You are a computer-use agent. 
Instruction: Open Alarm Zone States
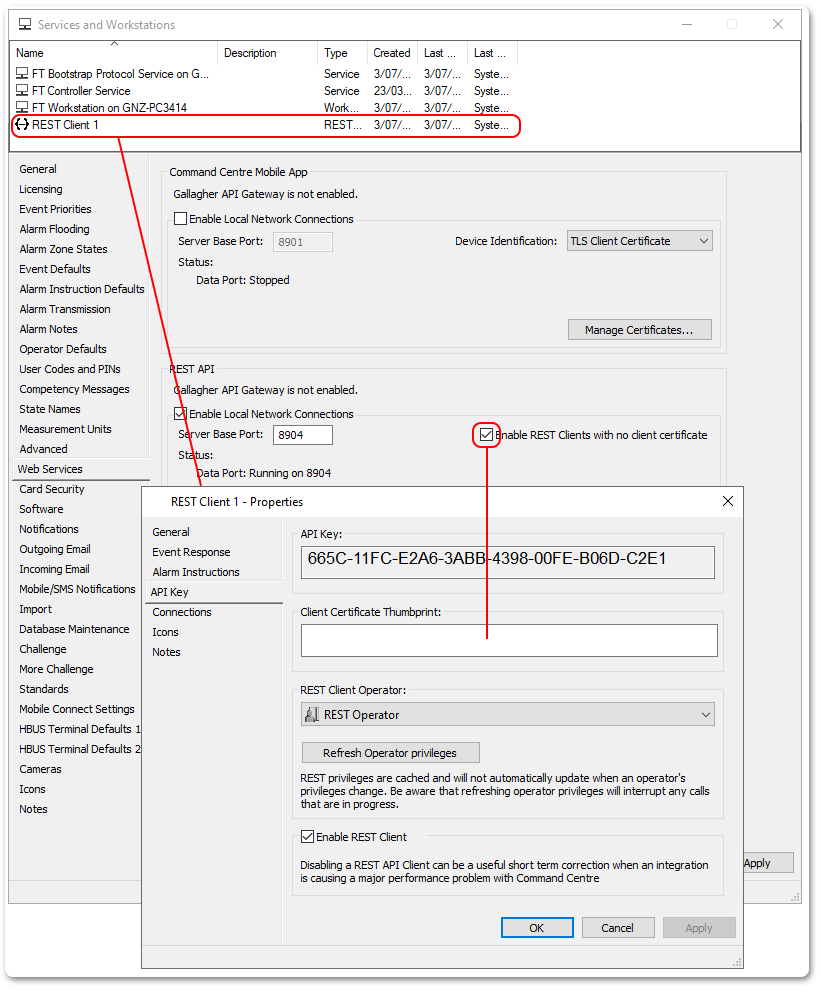pos(63,249)
